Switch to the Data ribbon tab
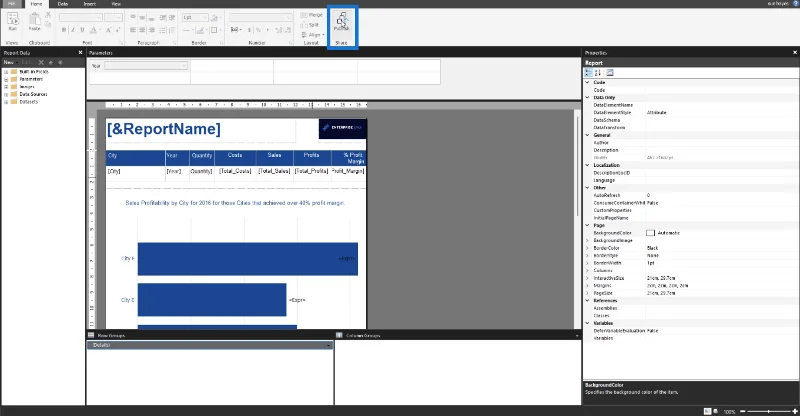Image resolution: width=800 pixels, height=416 pixels. pos(63,4)
